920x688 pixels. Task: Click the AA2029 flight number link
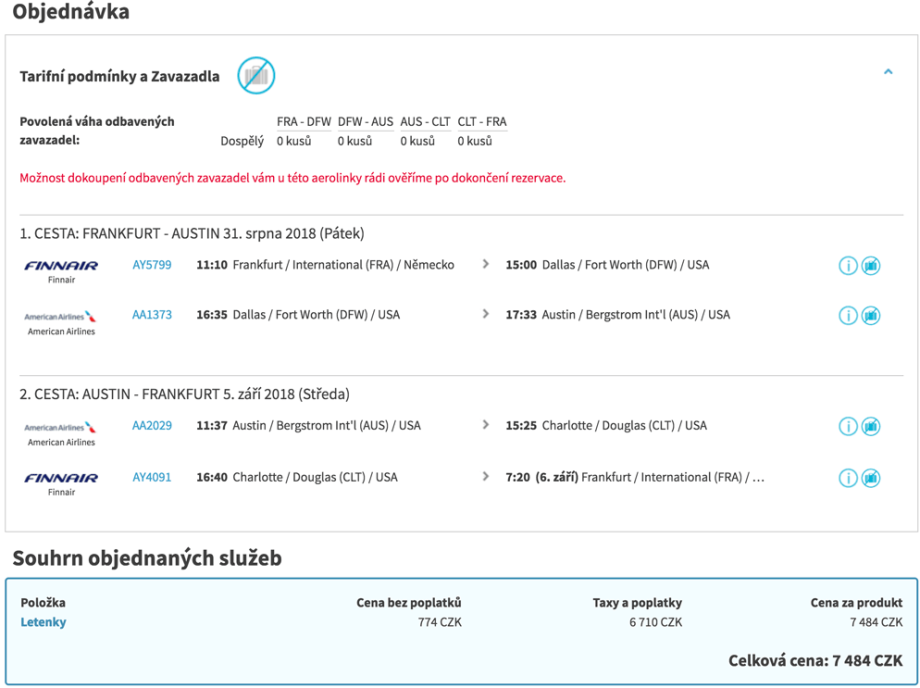coord(152,426)
